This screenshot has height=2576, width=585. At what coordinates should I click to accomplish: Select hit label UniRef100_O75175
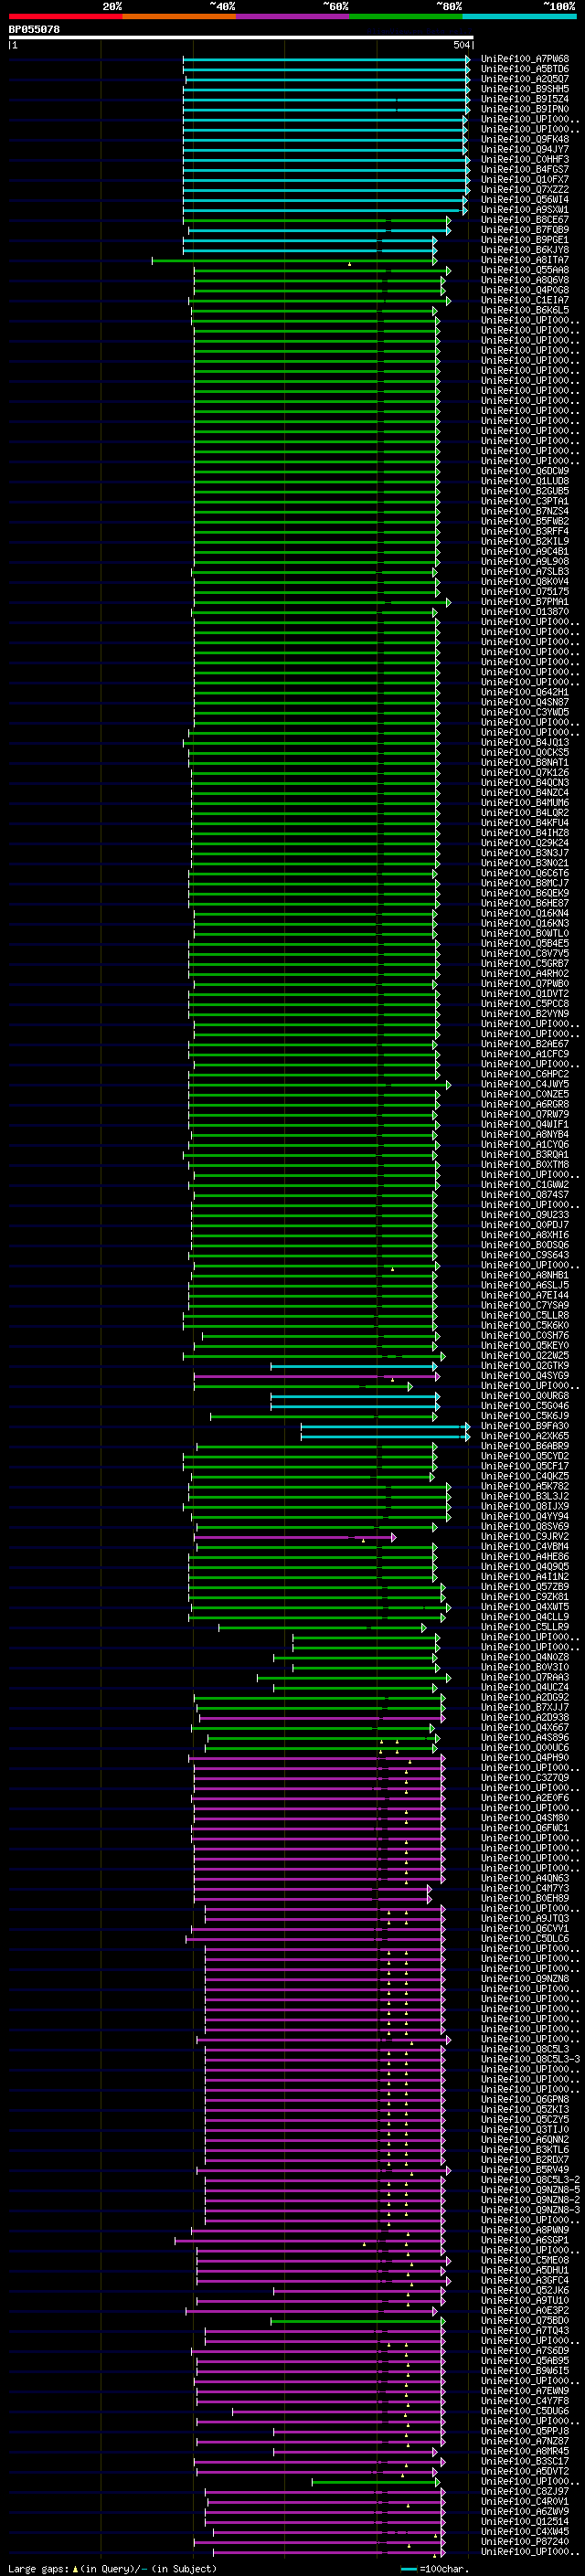pos(525,591)
